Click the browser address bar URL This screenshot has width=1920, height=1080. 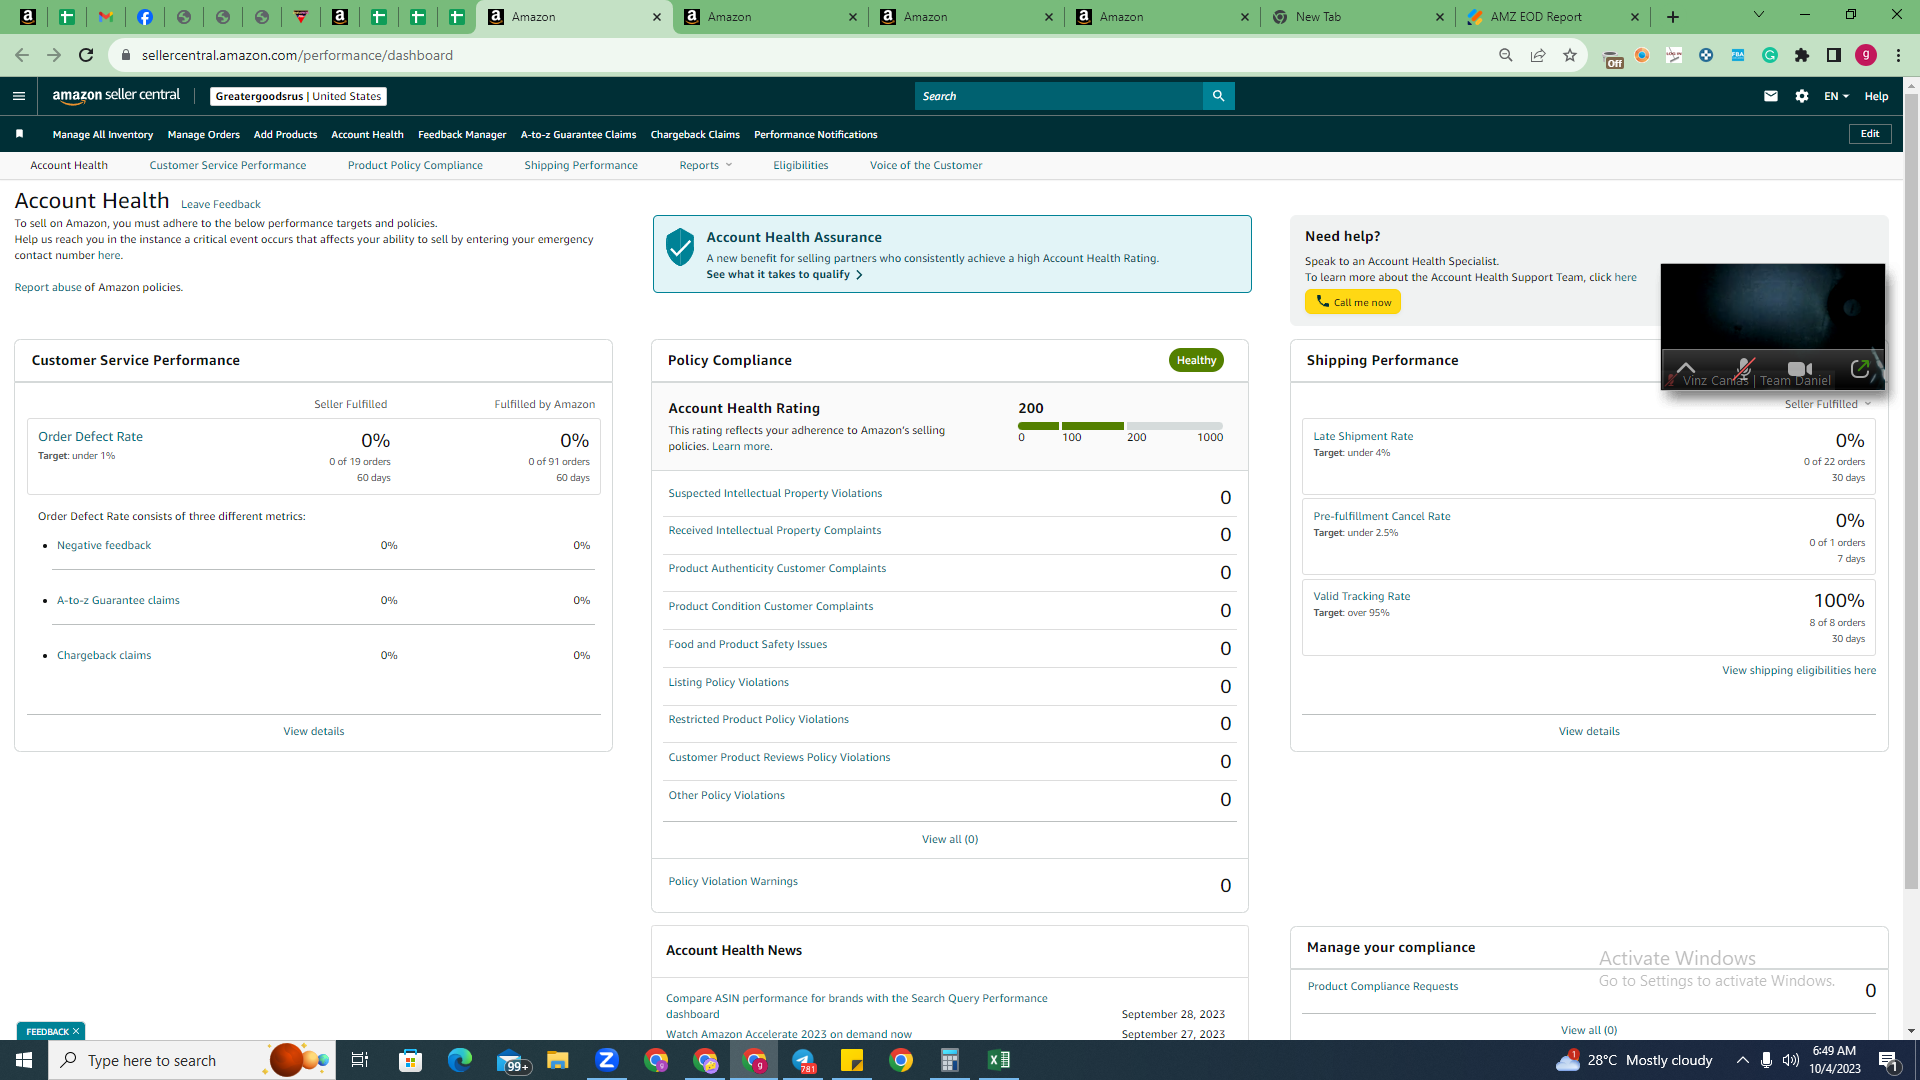coord(297,55)
